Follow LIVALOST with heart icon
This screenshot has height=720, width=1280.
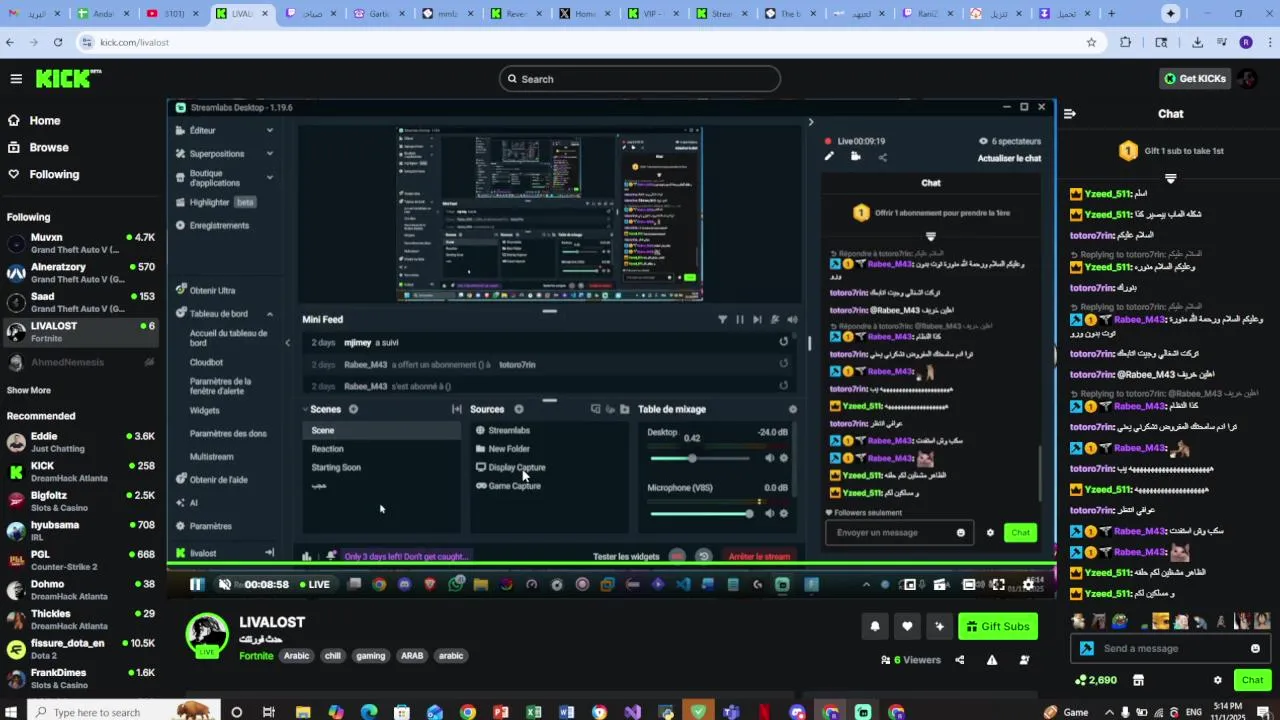pos(907,626)
